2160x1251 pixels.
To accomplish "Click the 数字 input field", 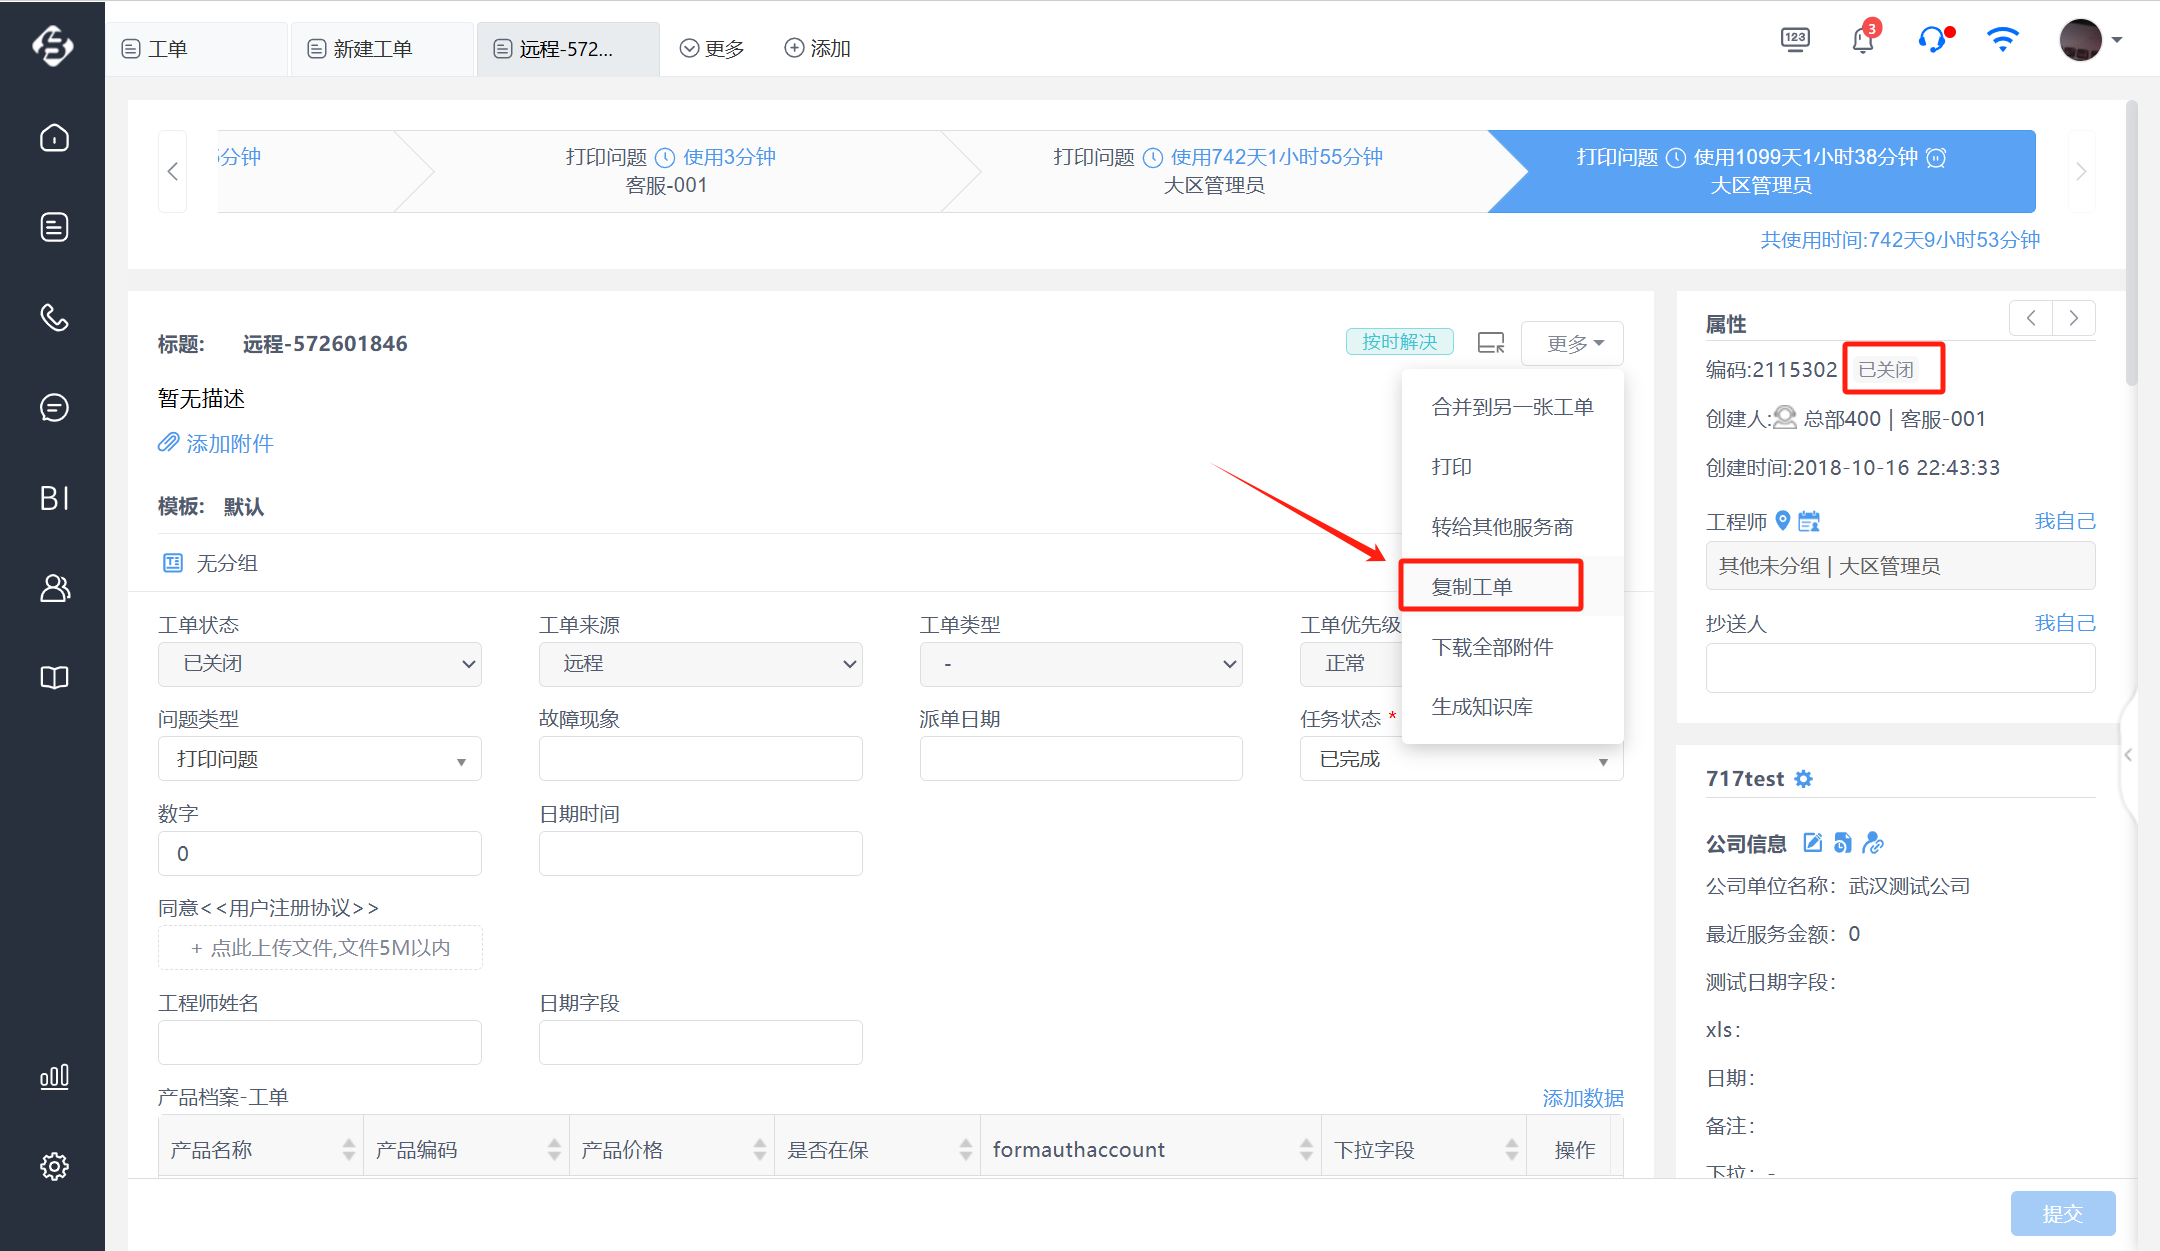I will click(x=320, y=854).
